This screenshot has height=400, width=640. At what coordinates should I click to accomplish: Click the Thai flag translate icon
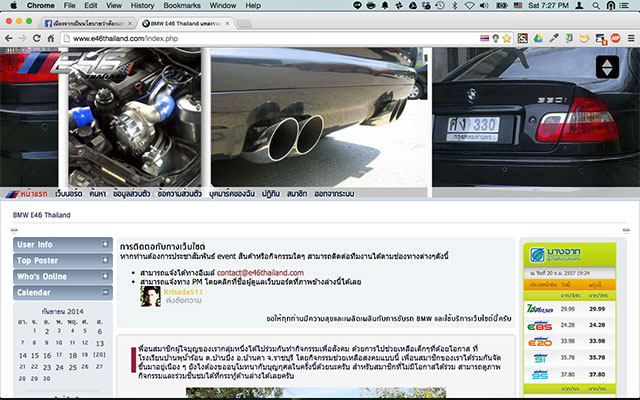pos(484,38)
